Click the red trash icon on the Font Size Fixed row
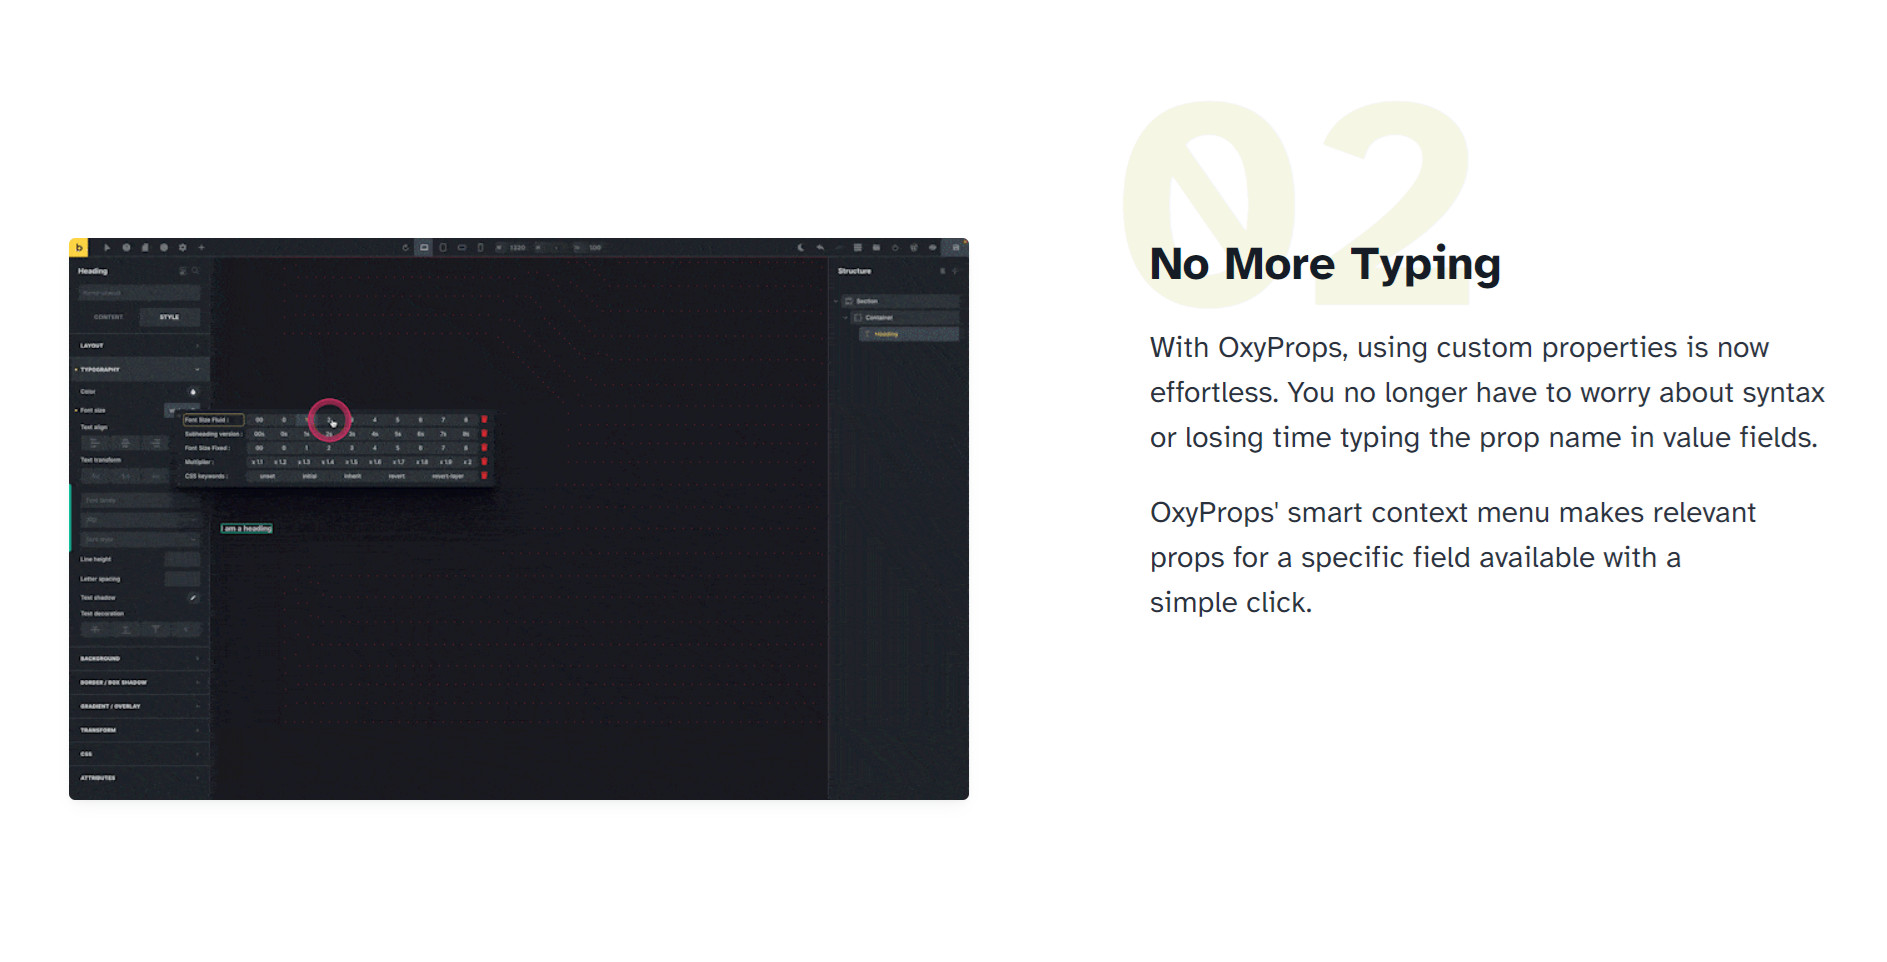The width and height of the screenshot is (1887, 962). click(484, 448)
